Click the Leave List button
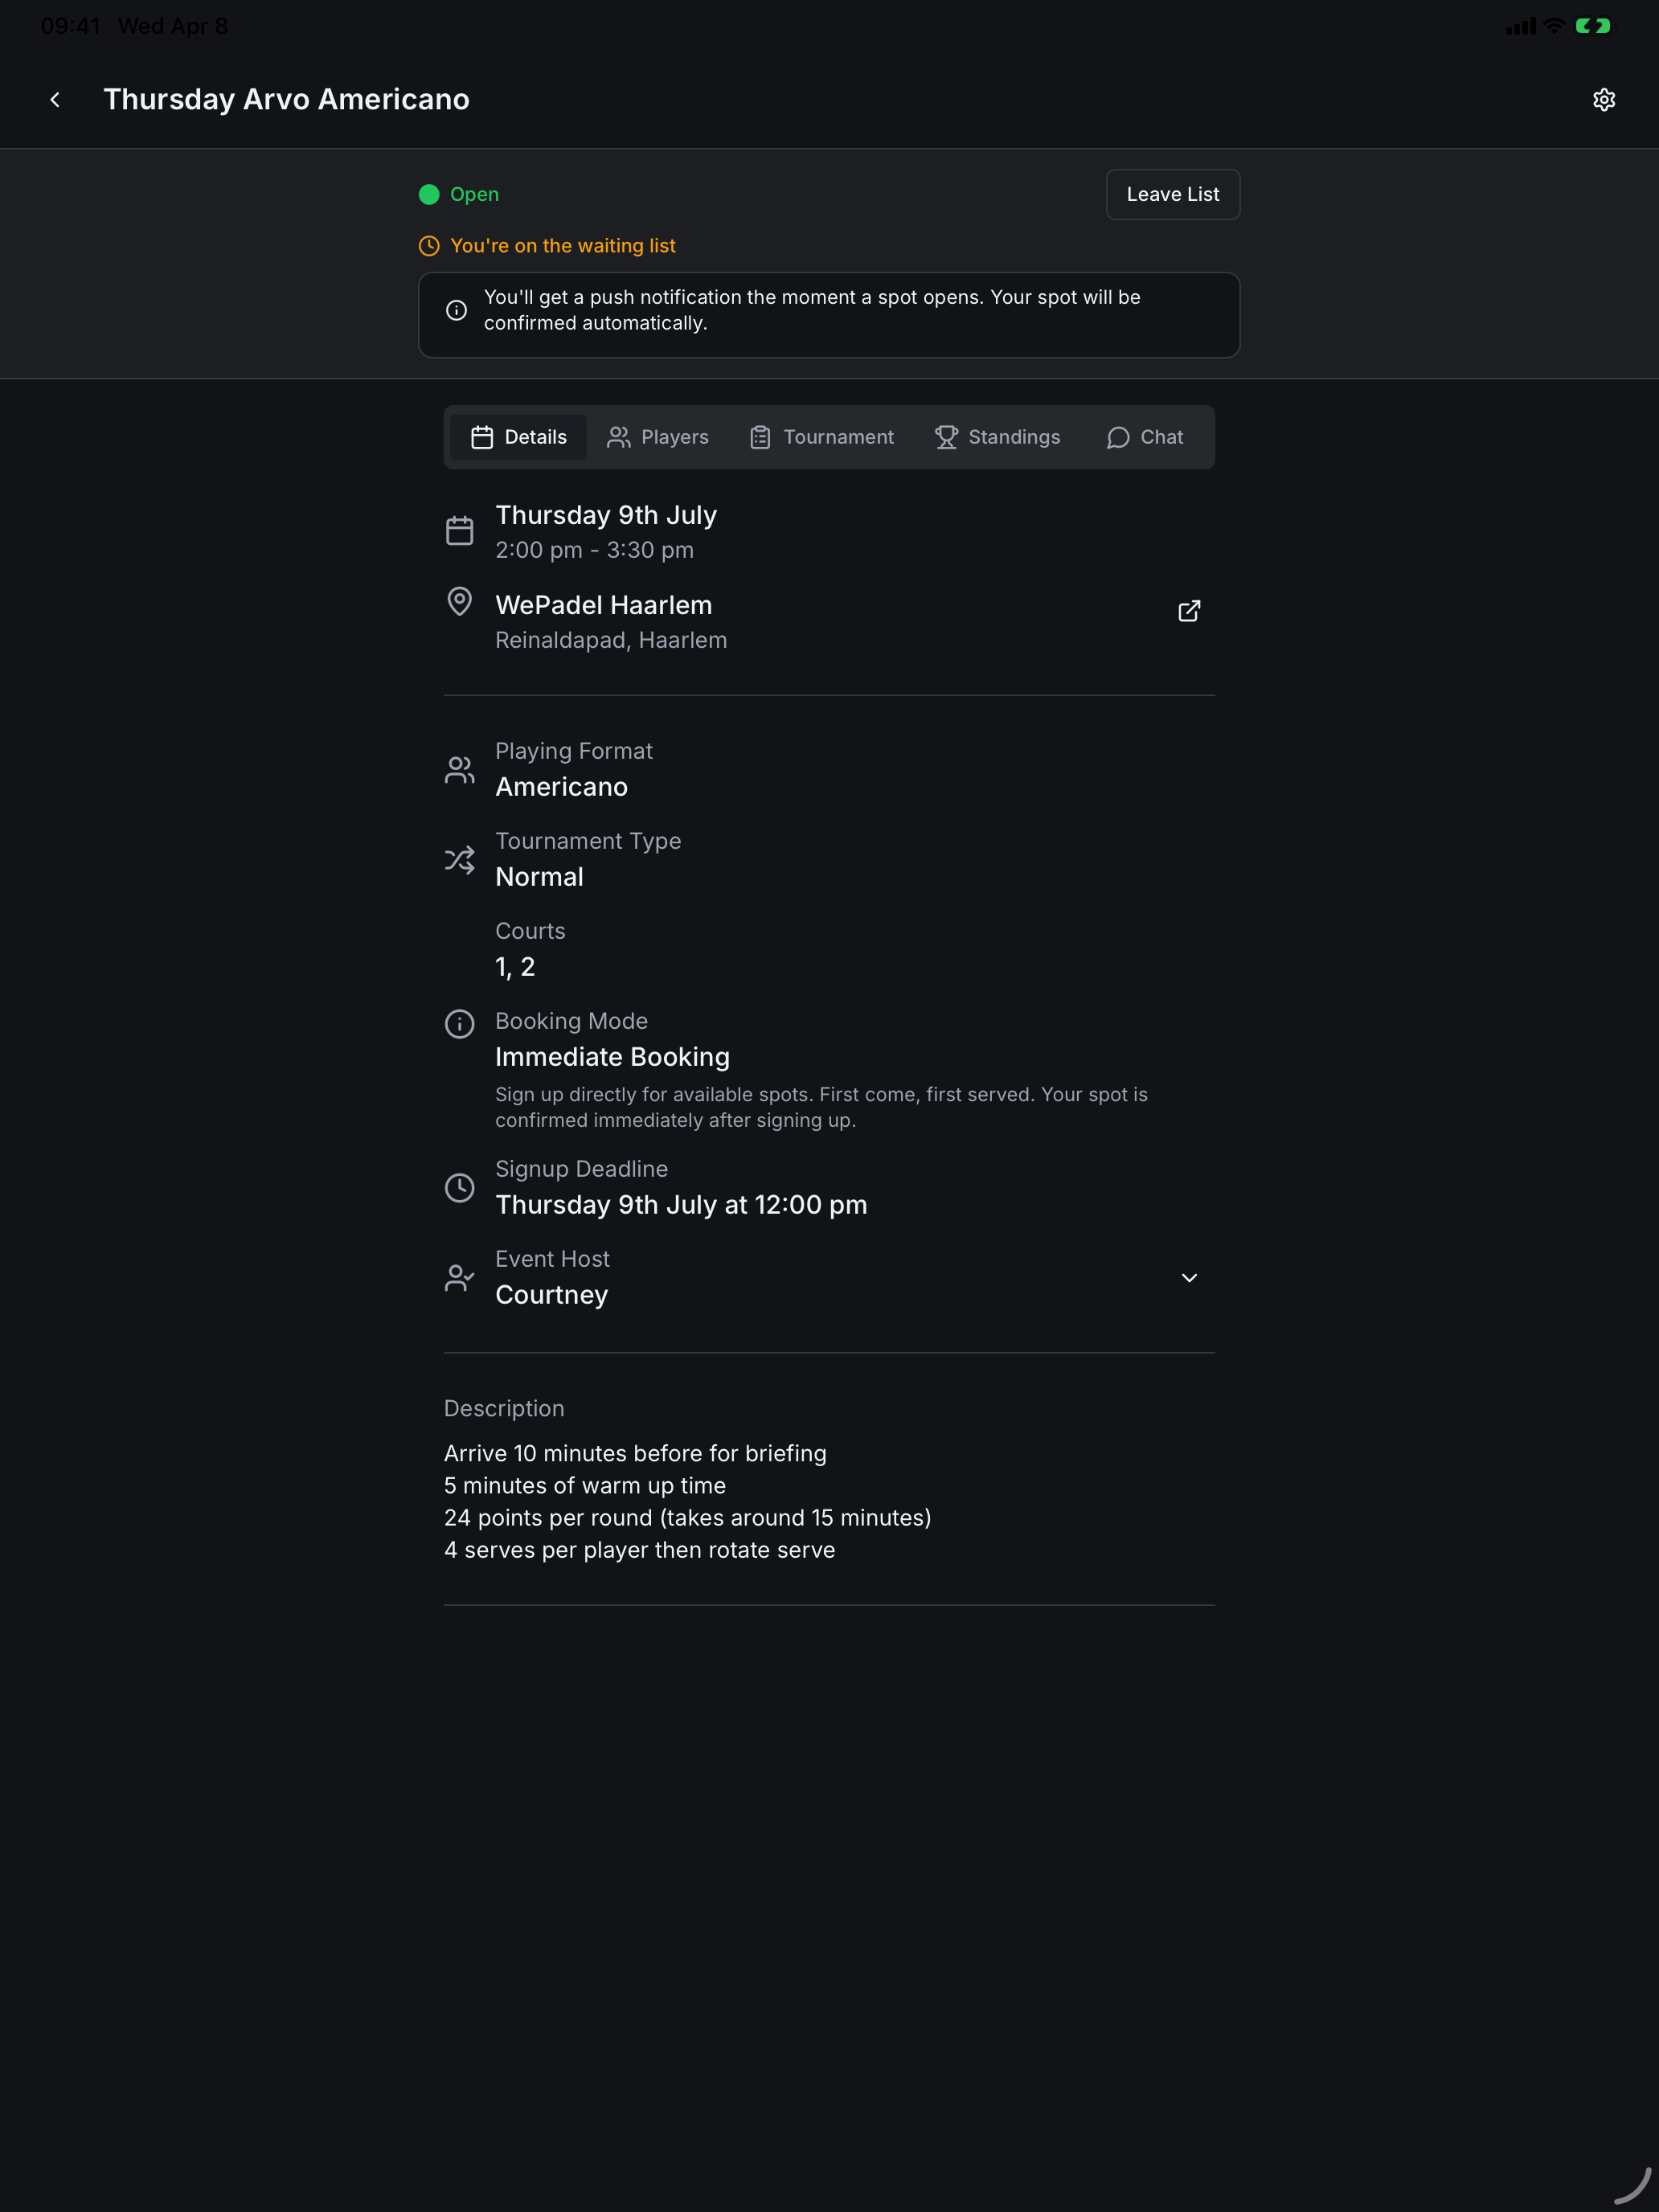 (1172, 194)
